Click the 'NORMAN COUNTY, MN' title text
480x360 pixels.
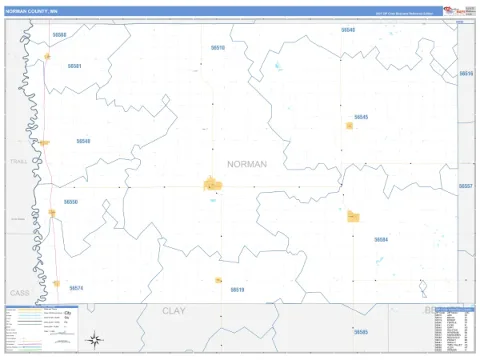(x=31, y=11)
